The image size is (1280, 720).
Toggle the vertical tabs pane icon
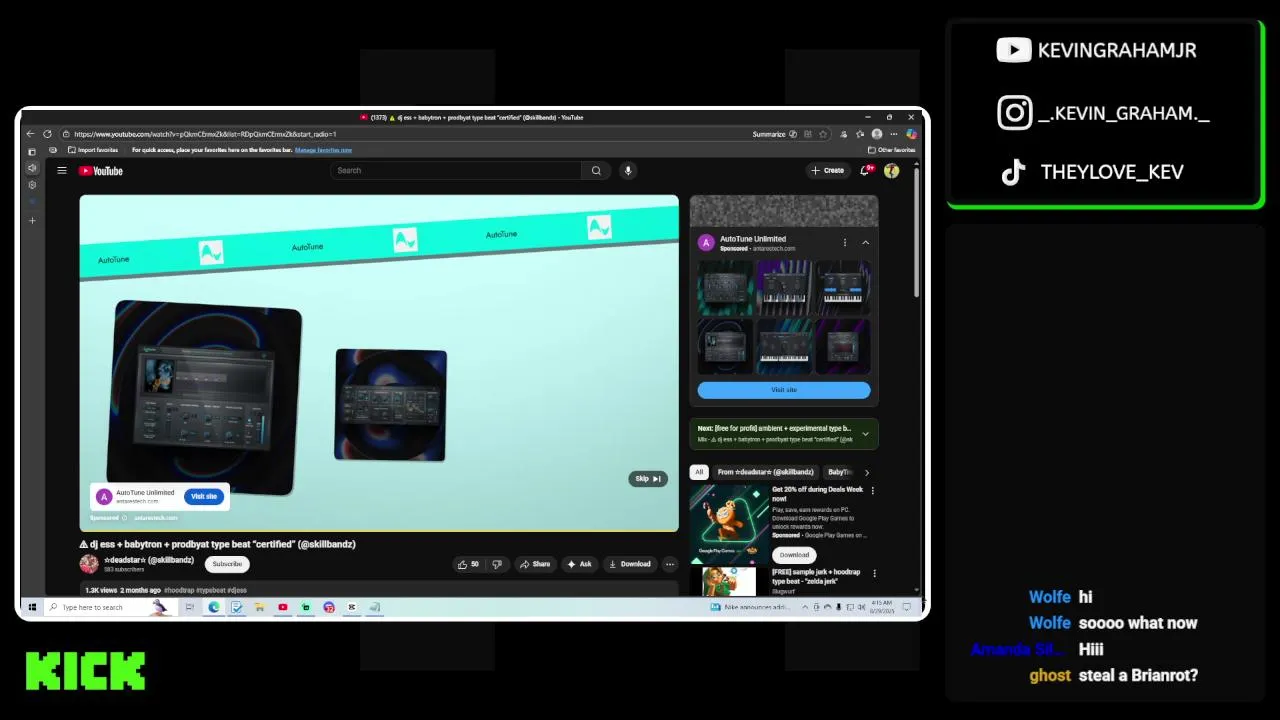[x=32, y=151]
